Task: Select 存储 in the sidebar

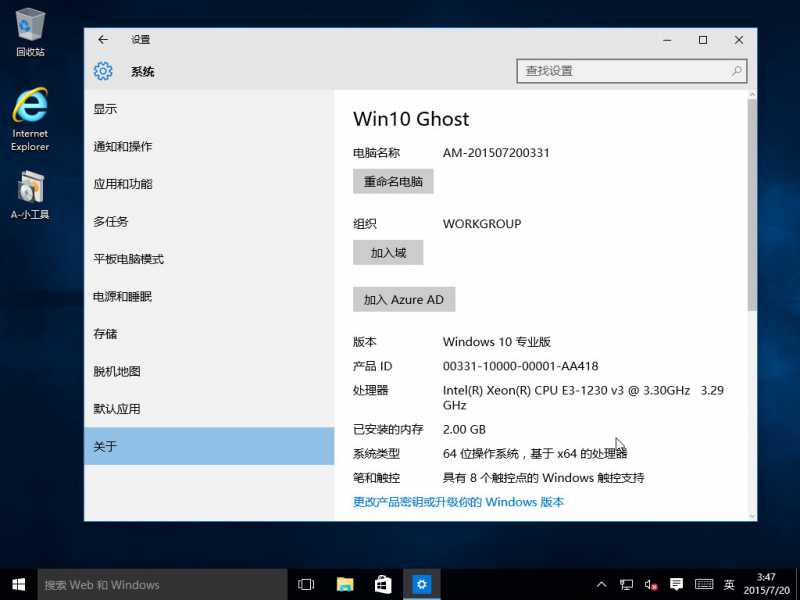Action: click(x=209, y=334)
